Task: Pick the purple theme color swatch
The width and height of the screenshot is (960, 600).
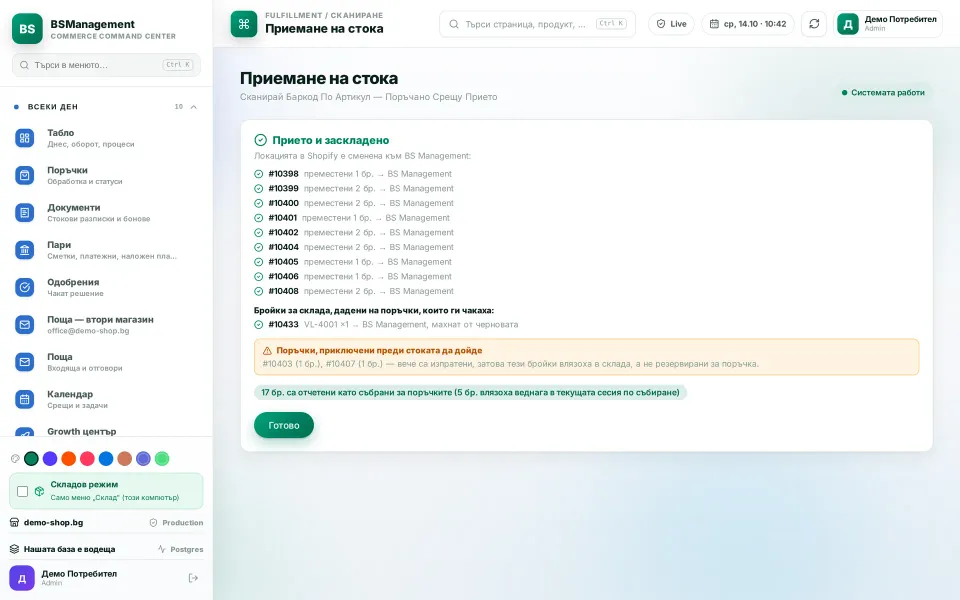Action: pos(50,459)
